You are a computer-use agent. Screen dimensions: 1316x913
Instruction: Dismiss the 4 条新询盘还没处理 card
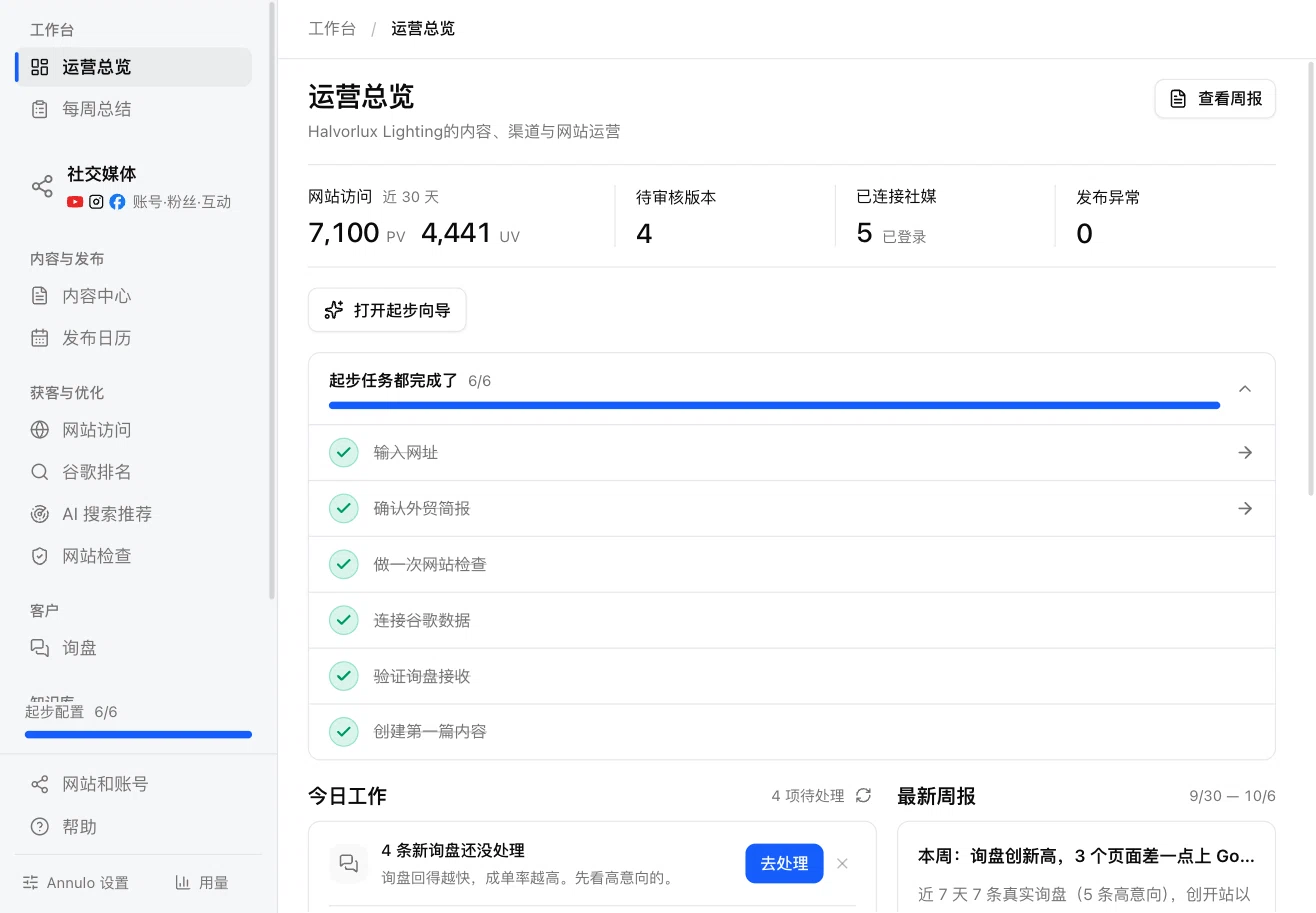click(842, 864)
